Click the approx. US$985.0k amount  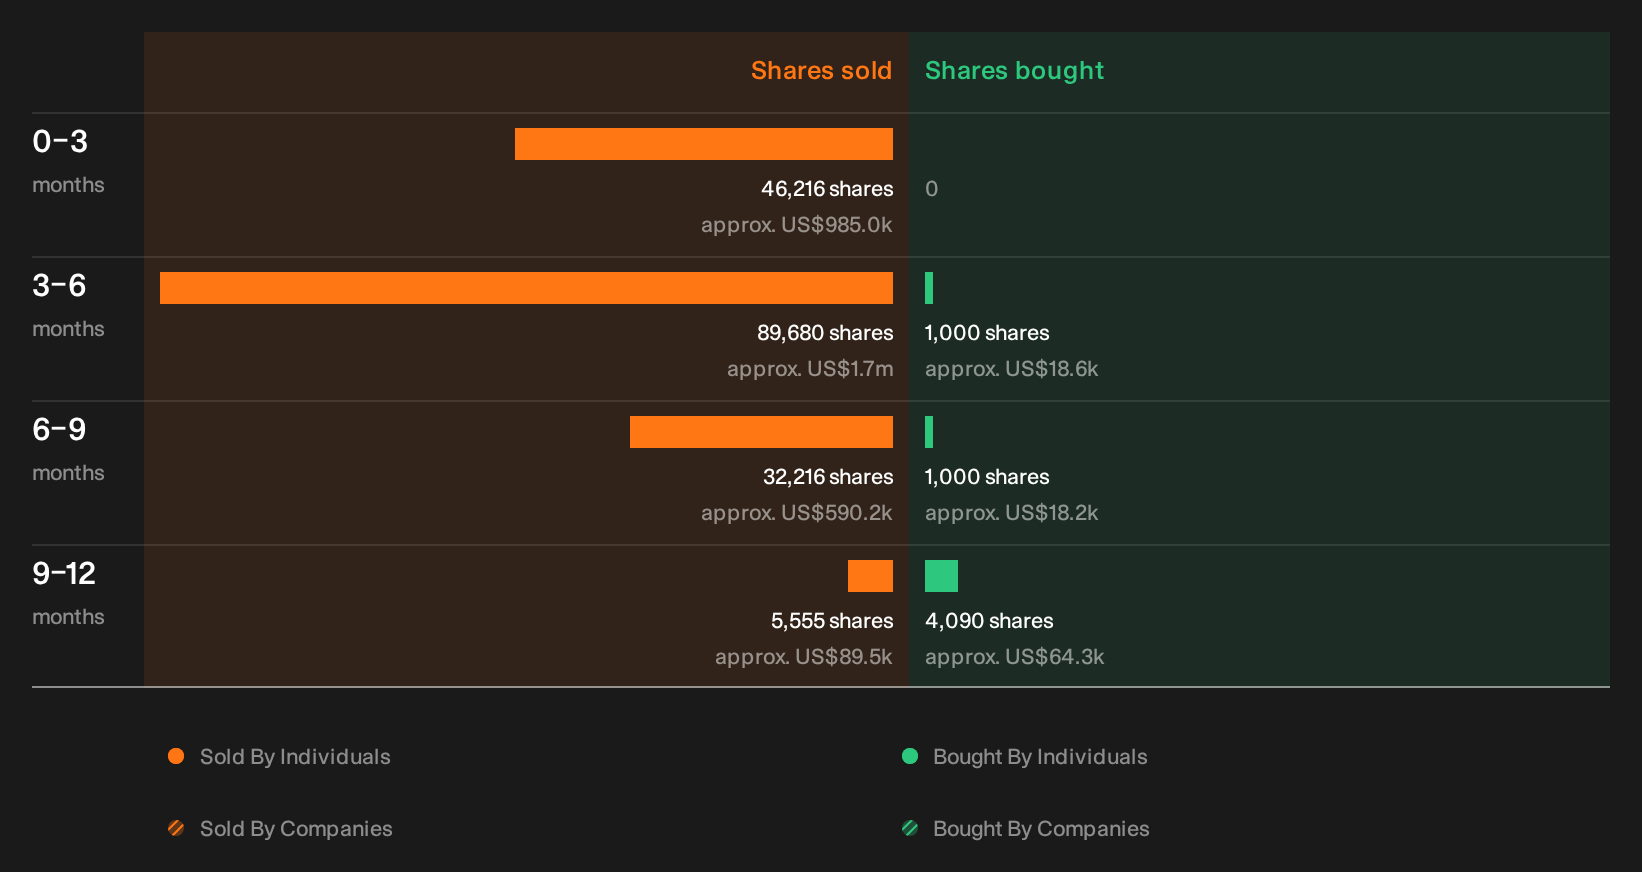pyautogui.click(x=796, y=225)
